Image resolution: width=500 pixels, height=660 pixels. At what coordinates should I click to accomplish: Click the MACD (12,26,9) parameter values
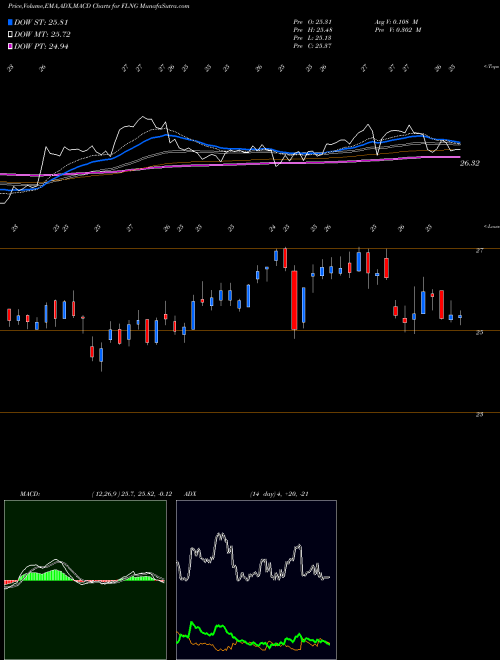[x=131, y=494]
